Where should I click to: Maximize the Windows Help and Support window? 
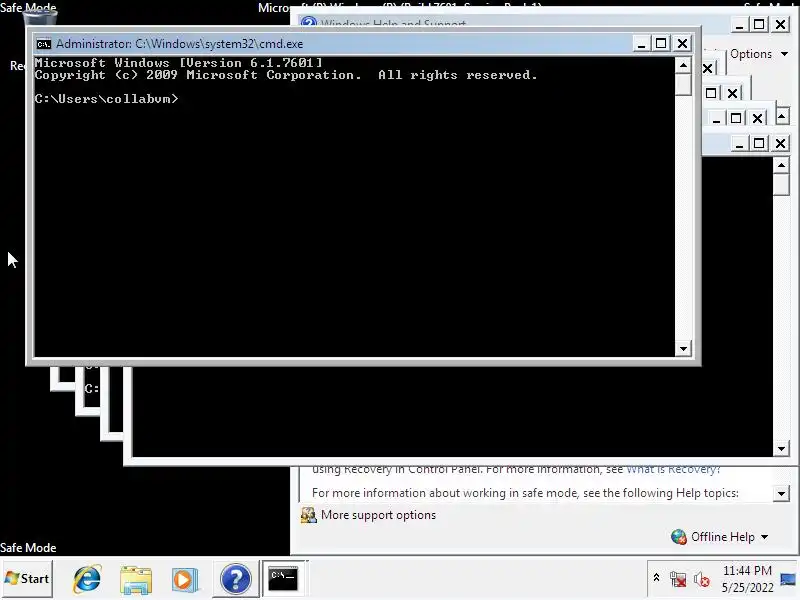[759, 24]
